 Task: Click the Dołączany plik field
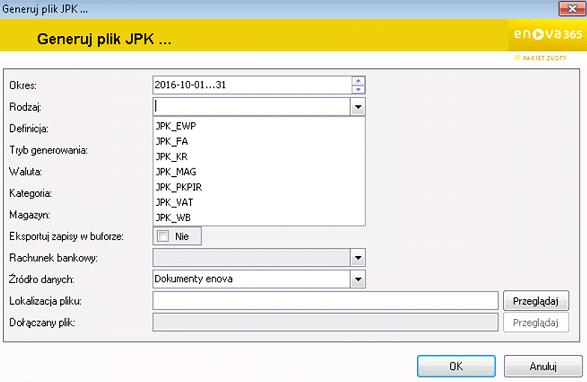coord(325,322)
